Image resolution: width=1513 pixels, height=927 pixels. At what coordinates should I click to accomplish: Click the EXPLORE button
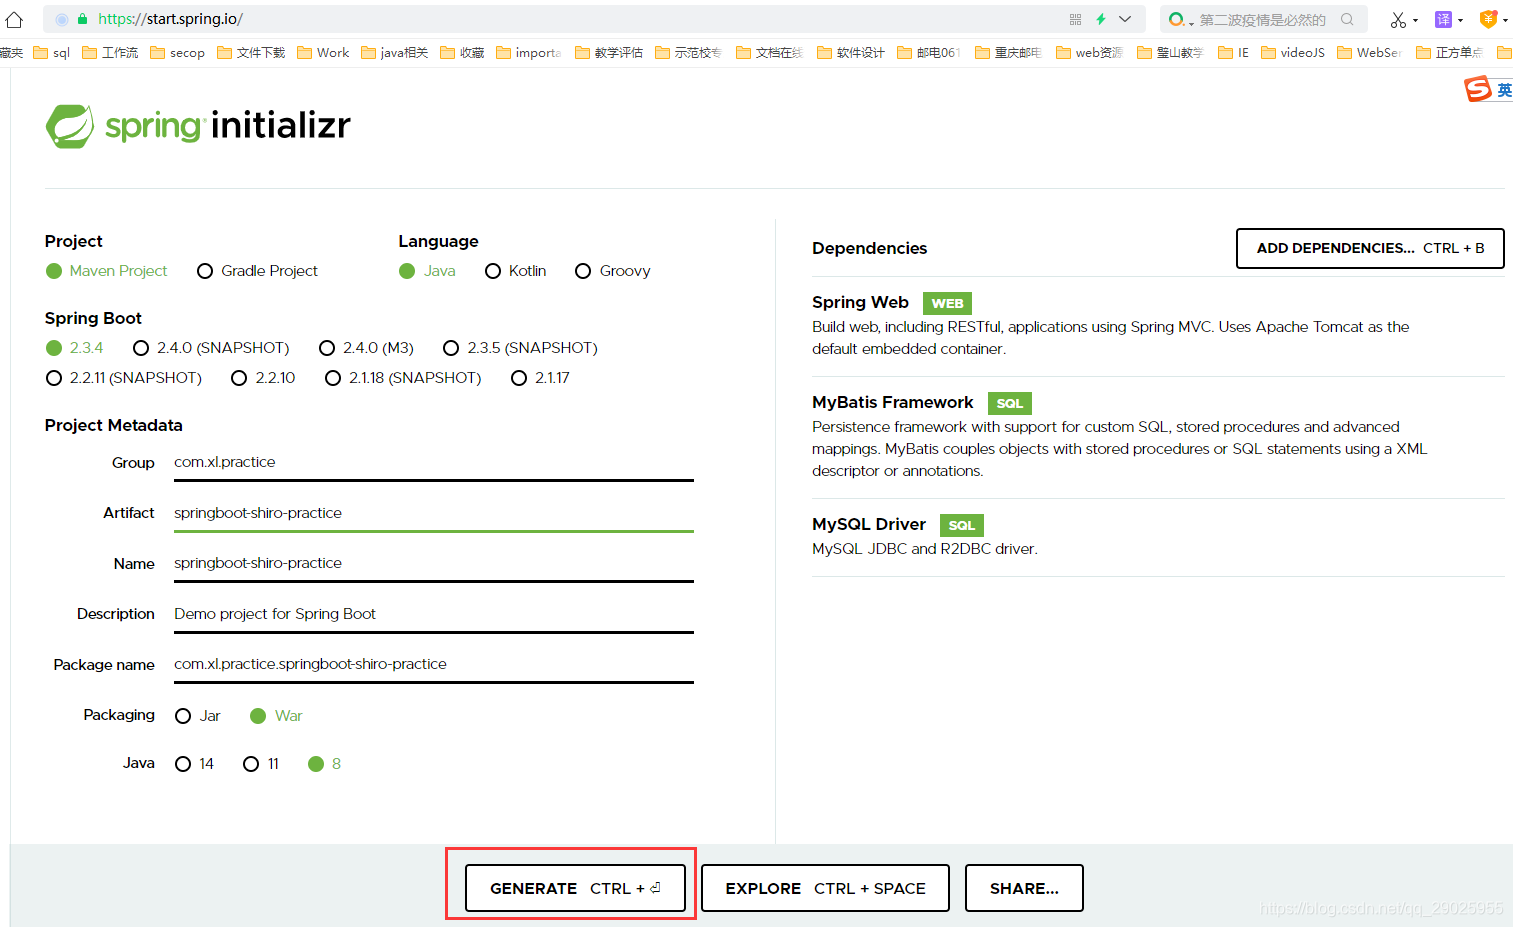coord(825,888)
